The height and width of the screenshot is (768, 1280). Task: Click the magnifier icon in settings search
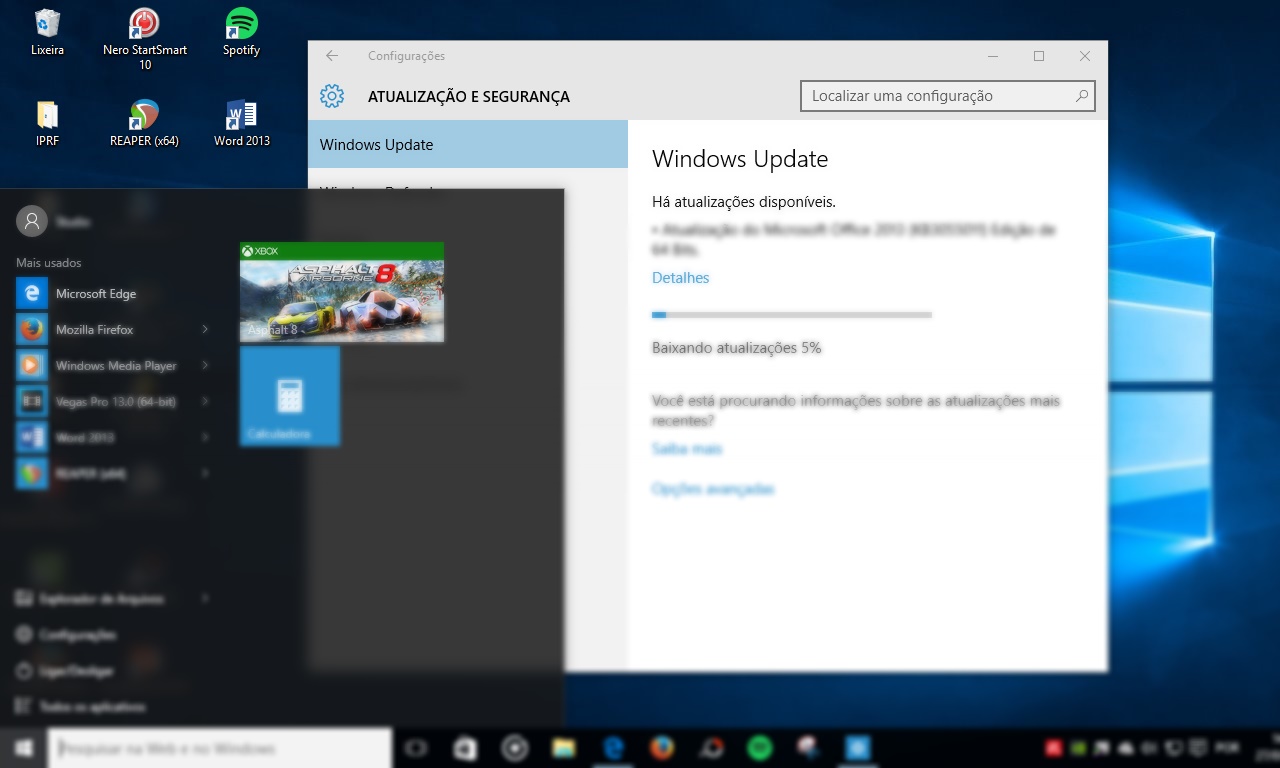[1082, 96]
